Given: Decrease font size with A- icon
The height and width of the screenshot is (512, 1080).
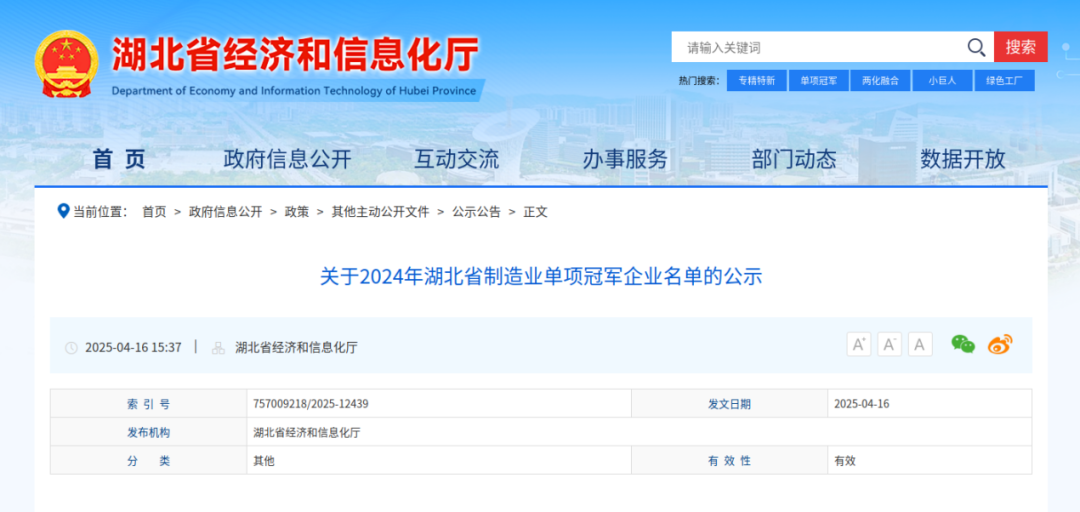Looking at the screenshot, I should pyautogui.click(x=889, y=344).
